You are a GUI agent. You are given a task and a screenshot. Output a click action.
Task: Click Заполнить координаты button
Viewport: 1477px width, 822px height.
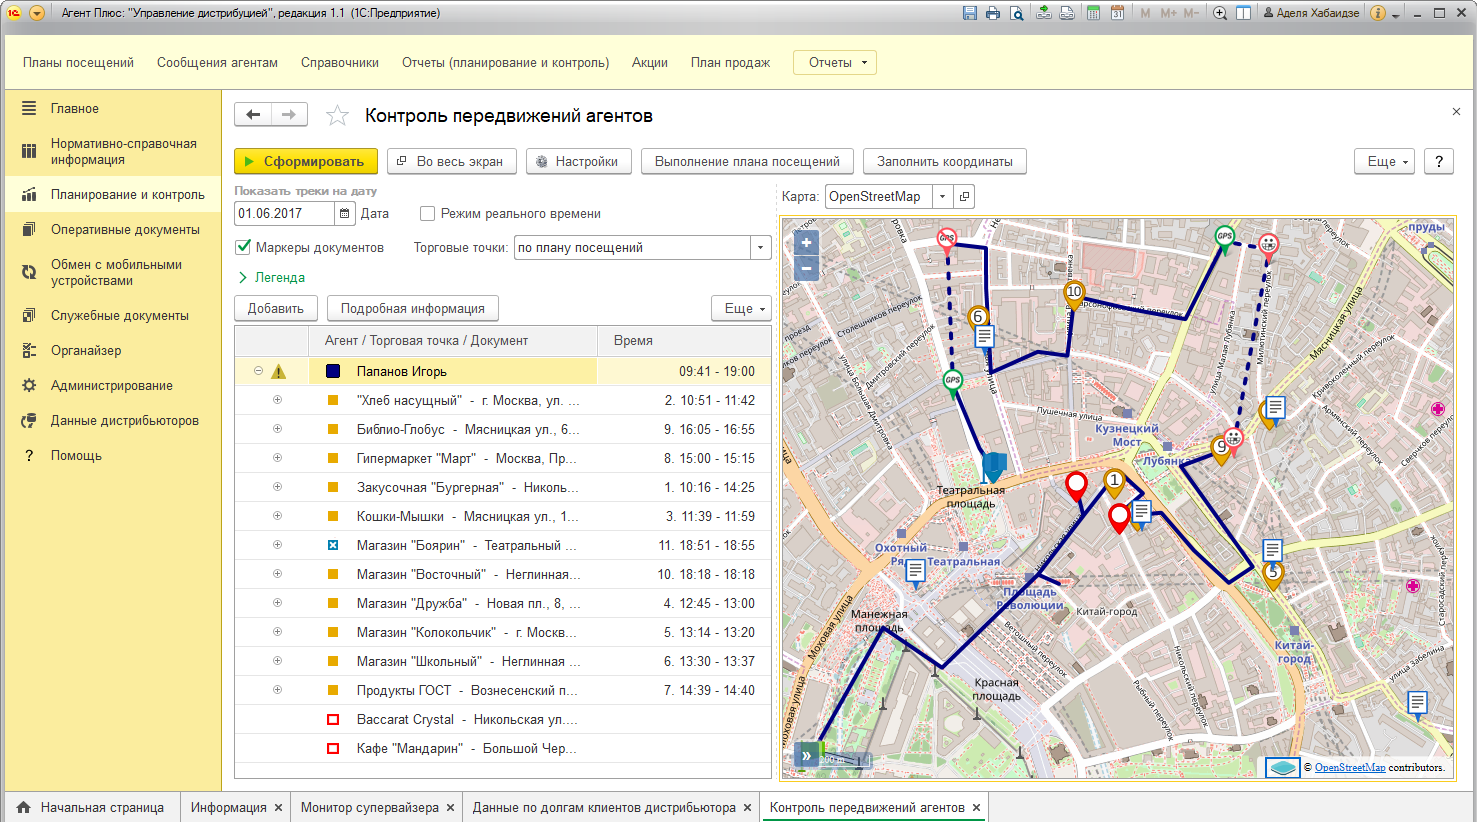945,161
